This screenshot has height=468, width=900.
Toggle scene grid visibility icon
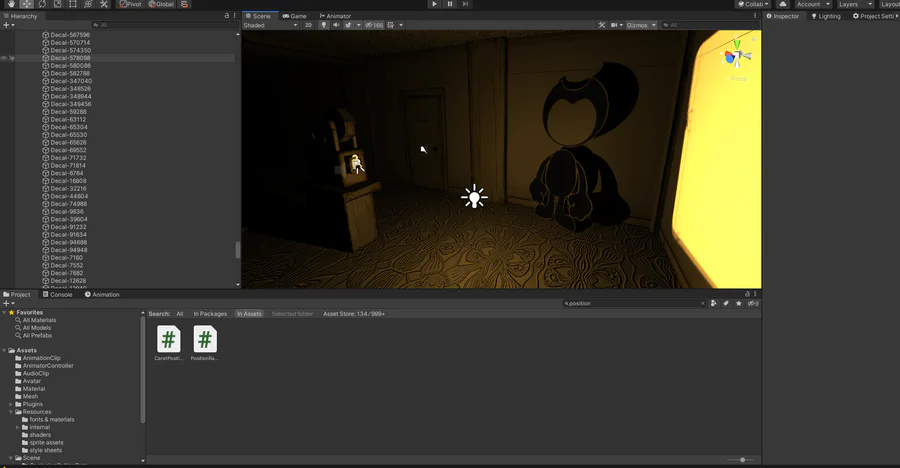click(391, 25)
